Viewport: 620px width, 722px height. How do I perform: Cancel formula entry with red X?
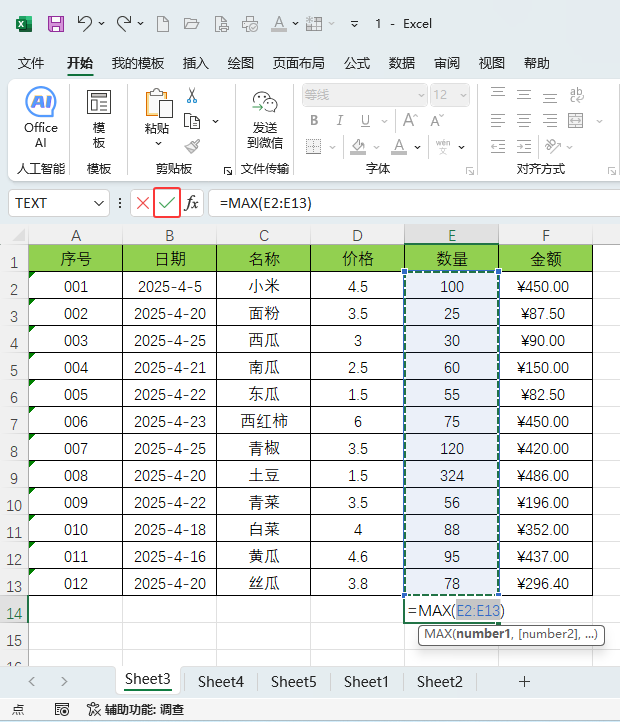pos(143,203)
